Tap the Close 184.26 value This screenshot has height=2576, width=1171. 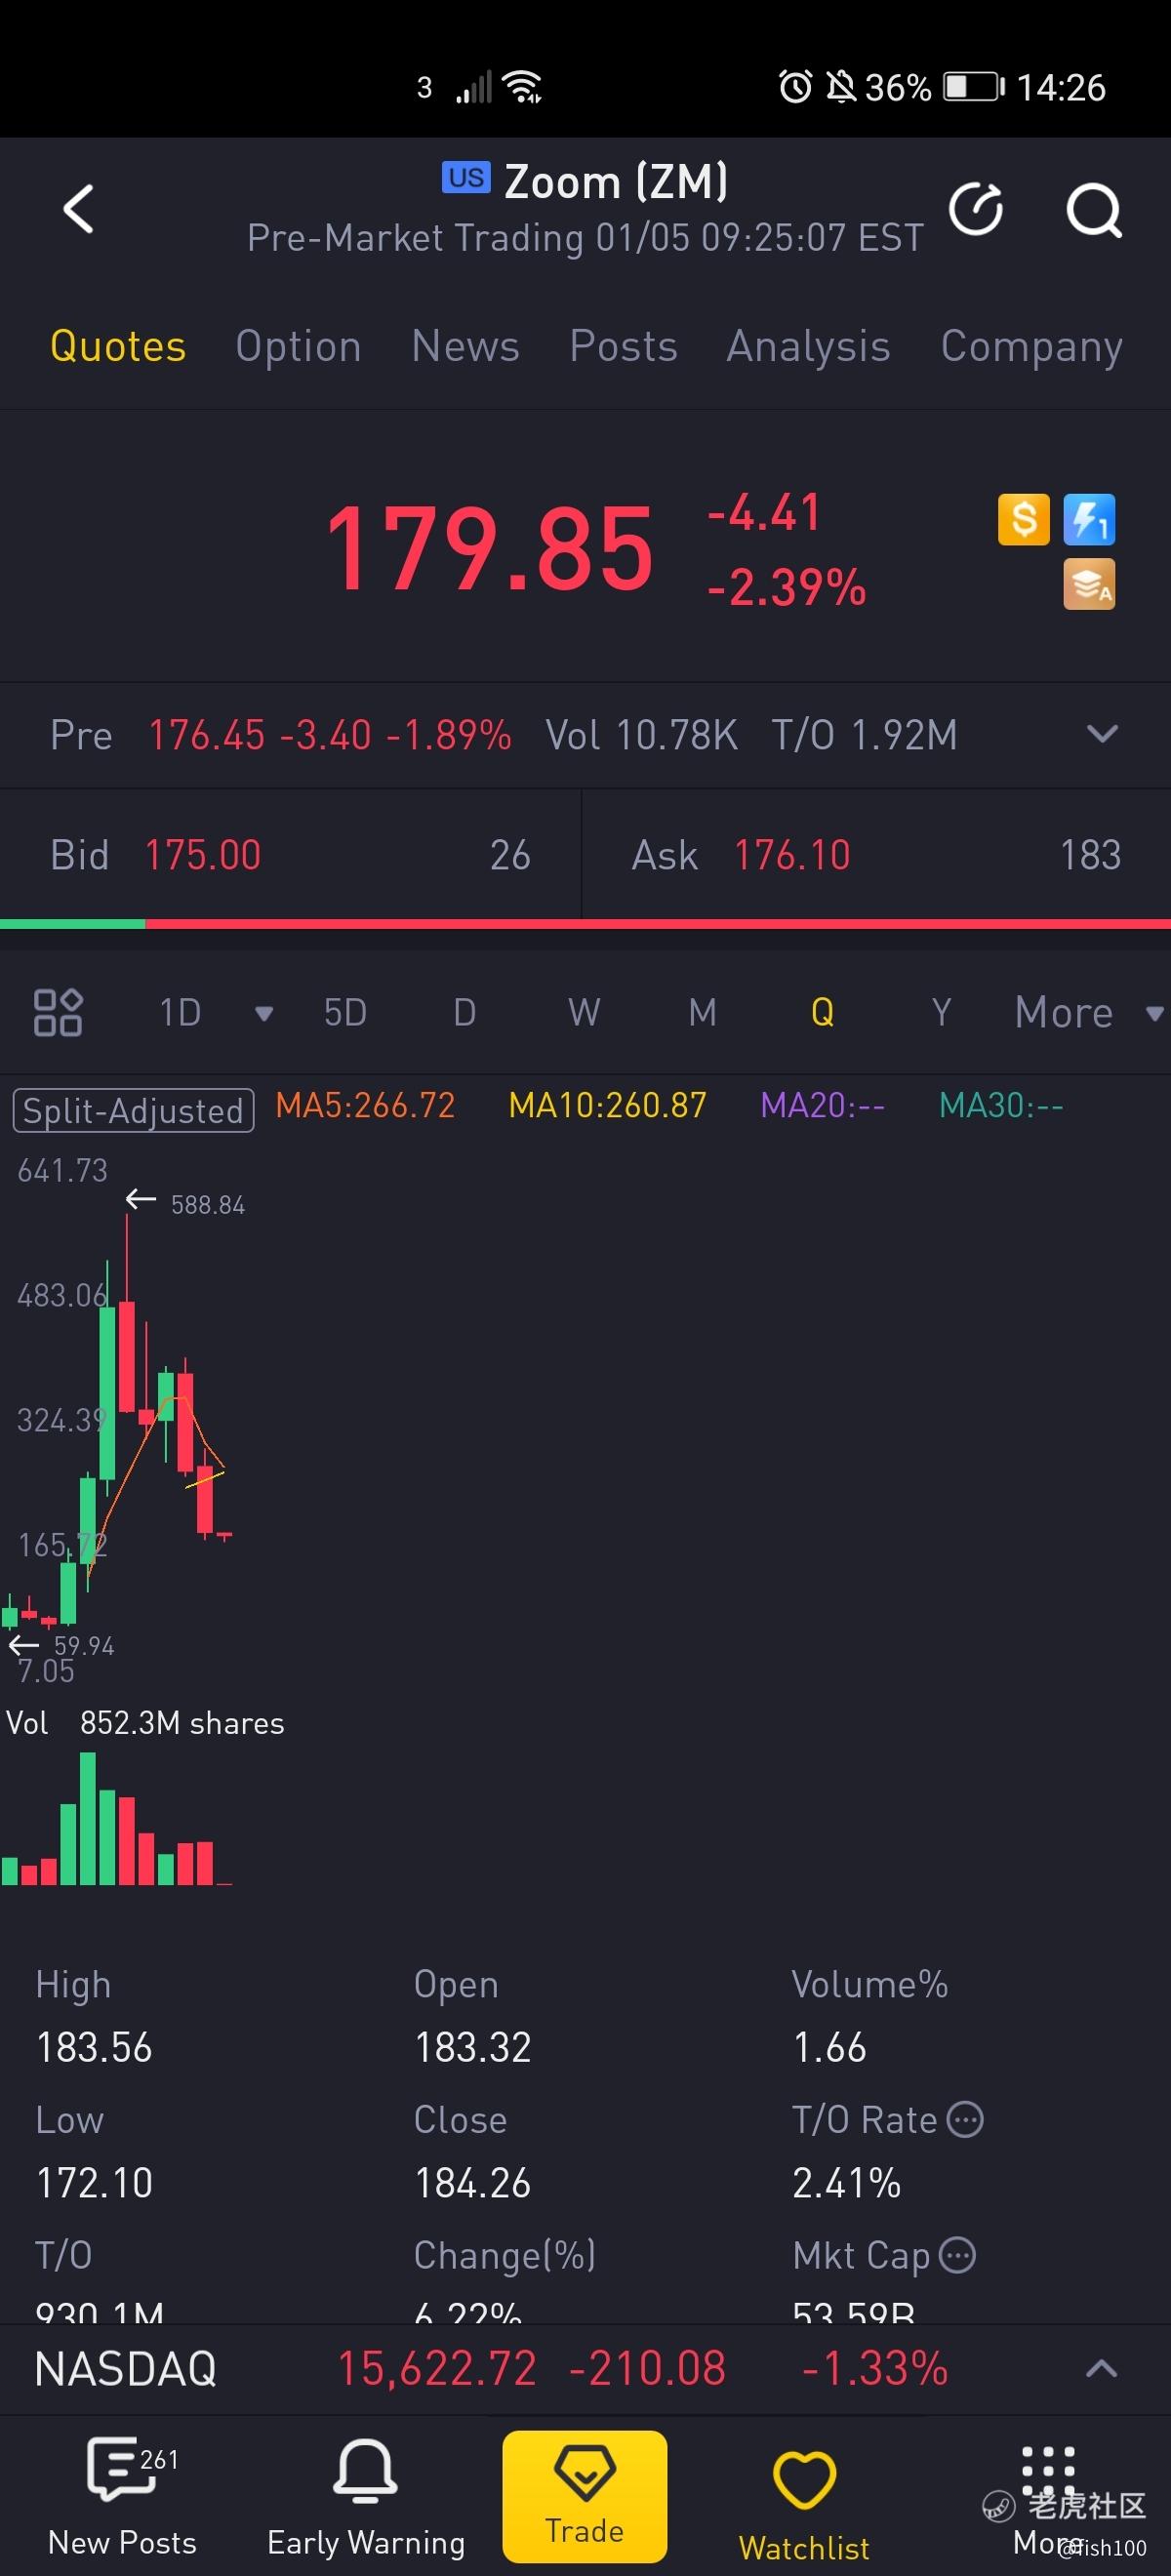[472, 2183]
